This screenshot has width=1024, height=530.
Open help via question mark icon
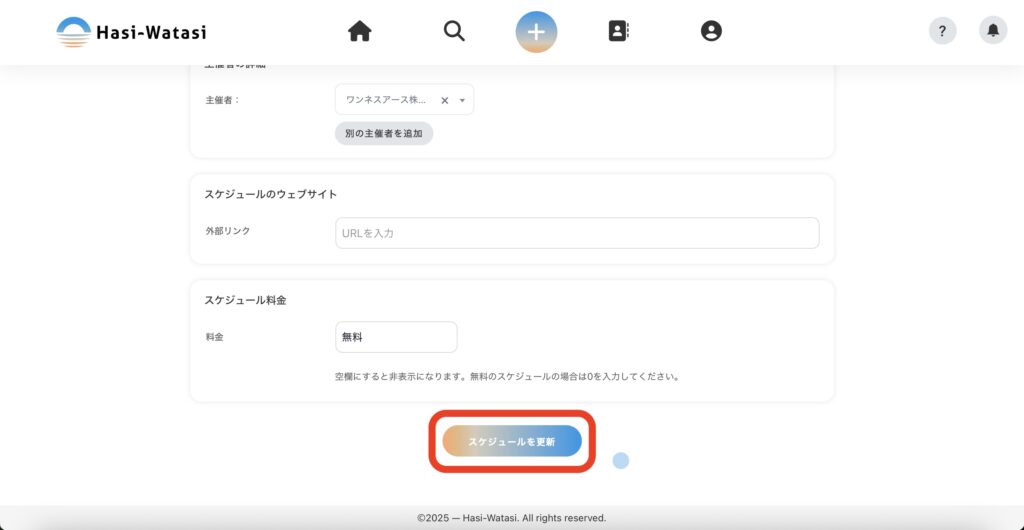click(942, 31)
